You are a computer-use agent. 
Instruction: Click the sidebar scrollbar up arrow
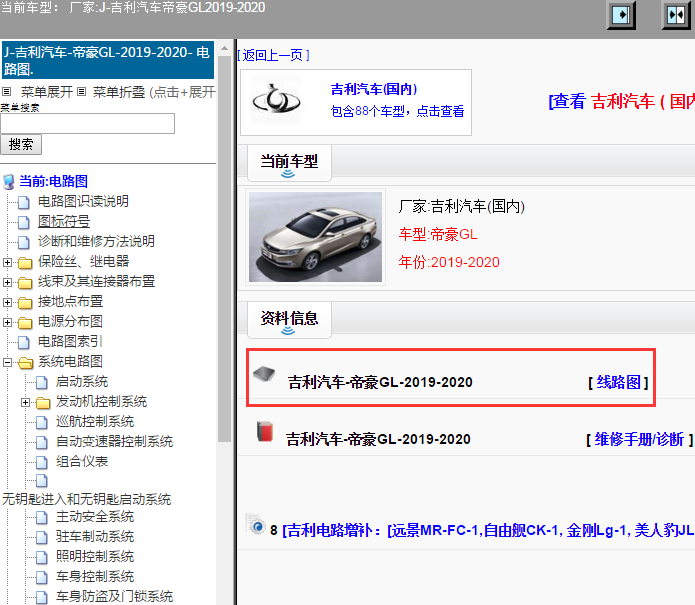[225, 48]
